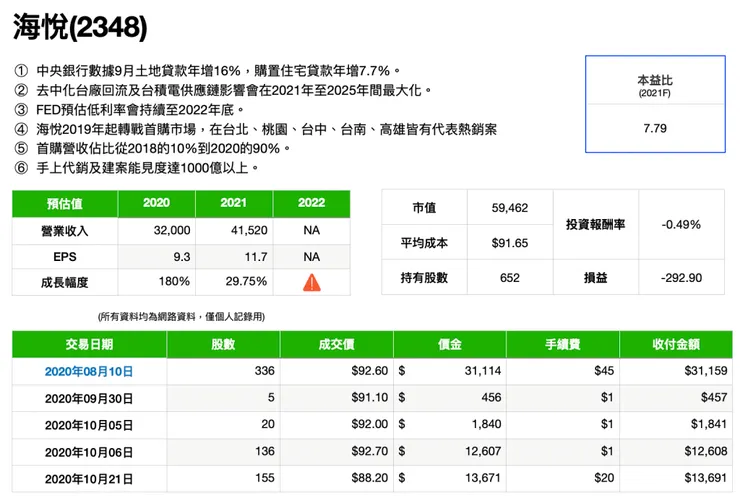Image resolution: width=740 pixels, height=501 pixels.
Task: Click the 持有股數 label cell
Action: pos(424,277)
